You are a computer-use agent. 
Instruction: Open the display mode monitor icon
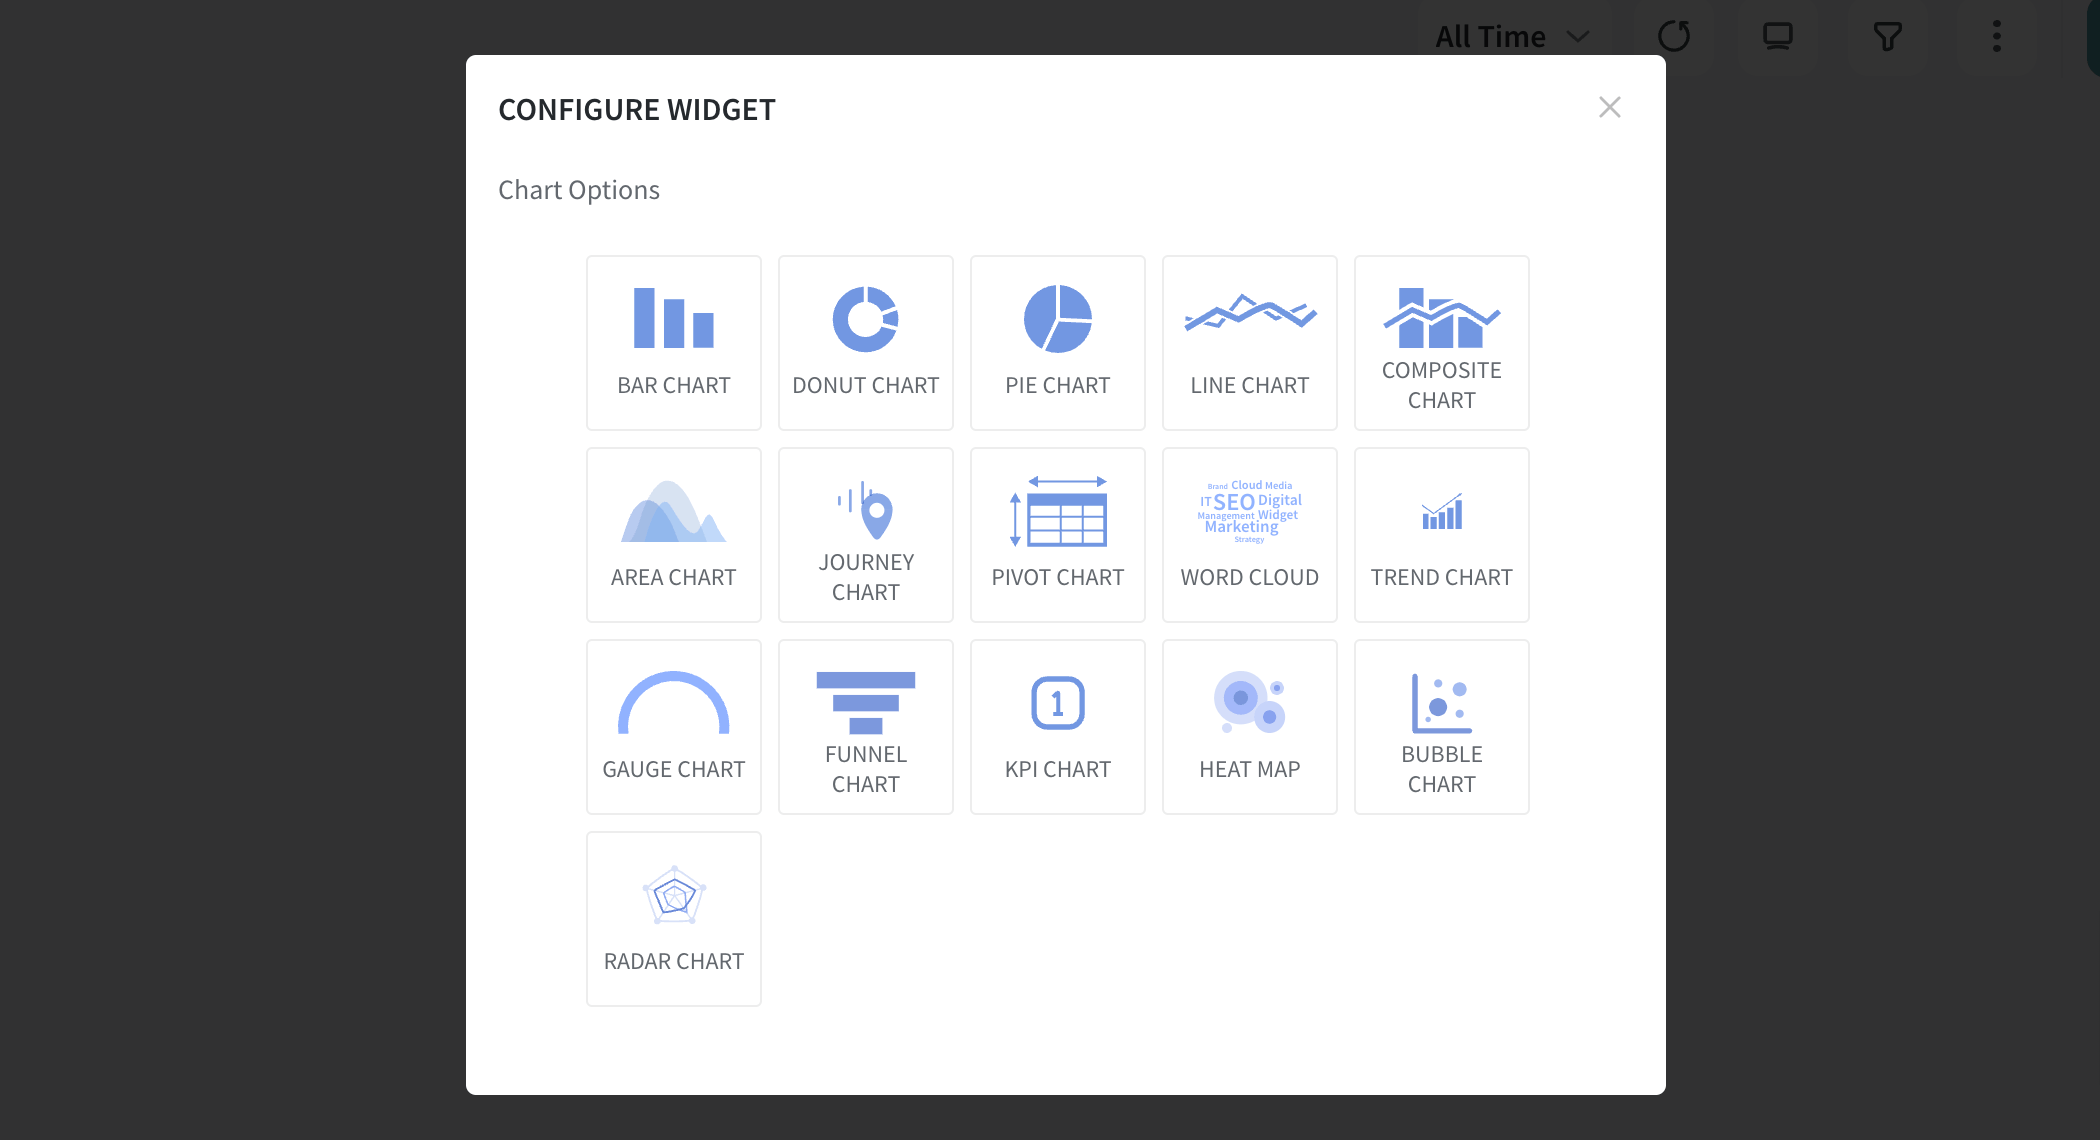tap(1778, 37)
